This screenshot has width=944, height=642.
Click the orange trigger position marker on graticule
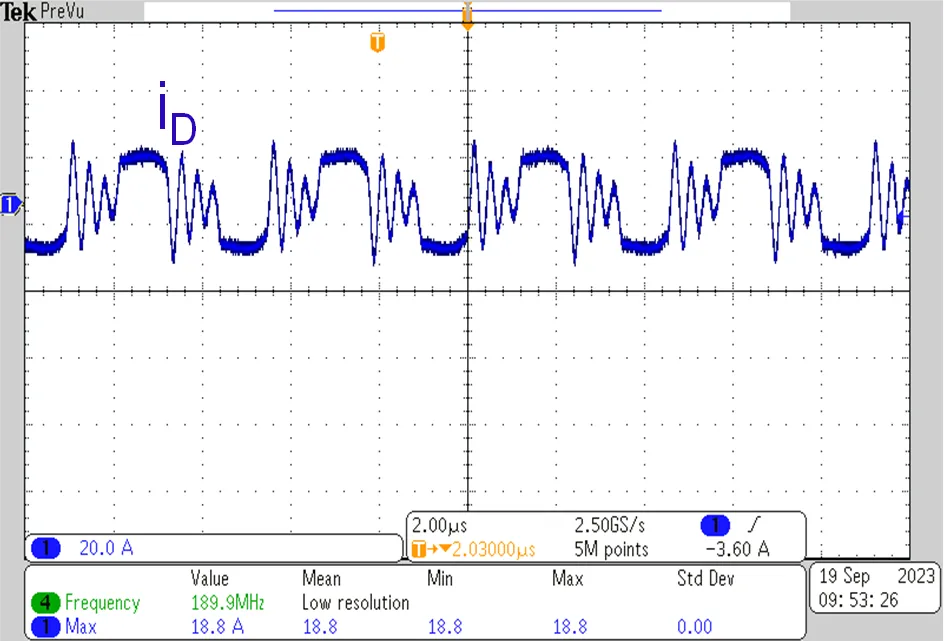(377, 42)
